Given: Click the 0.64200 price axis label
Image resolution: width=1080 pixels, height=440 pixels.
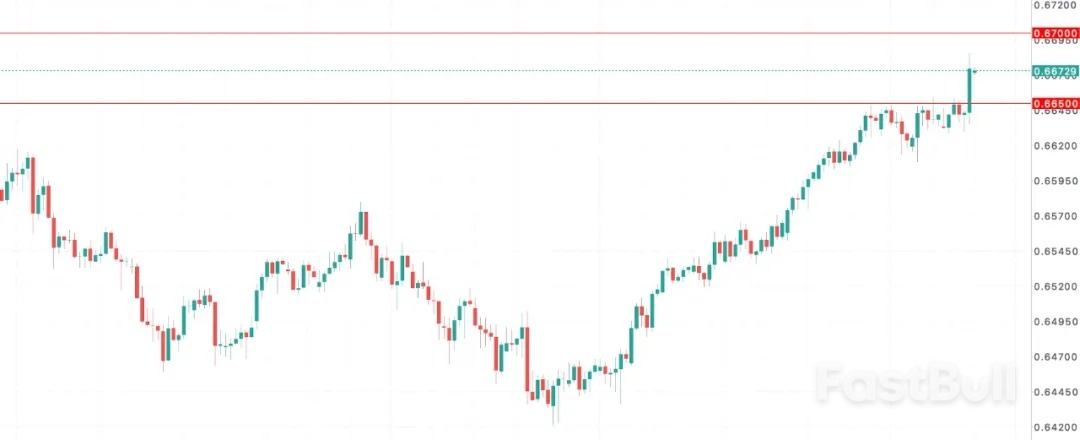Looking at the screenshot, I should click(x=1057, y=427).
